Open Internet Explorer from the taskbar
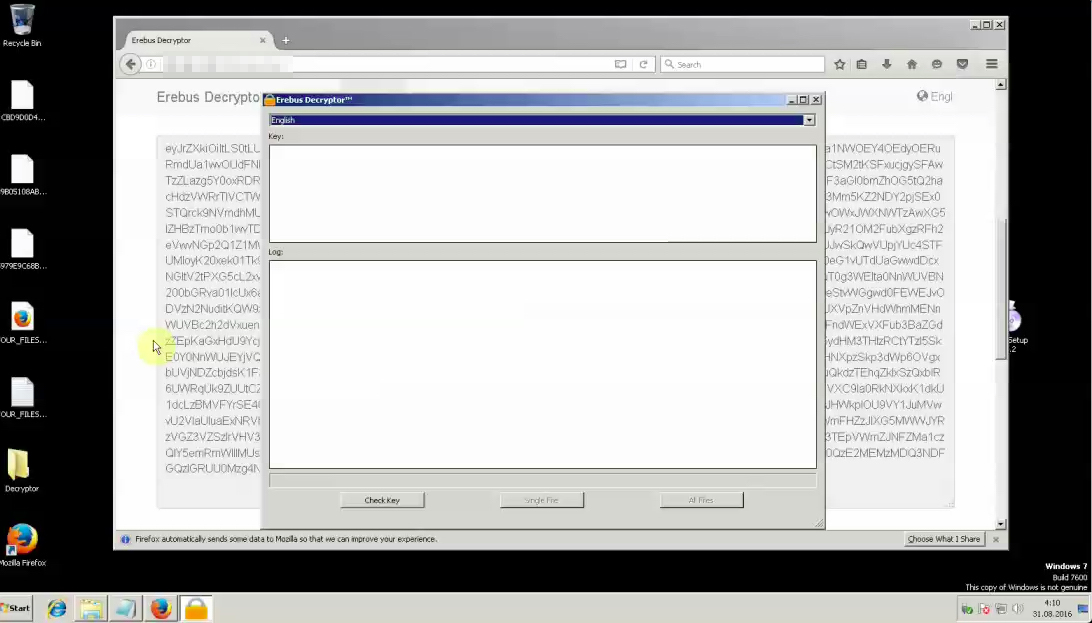1092x623 pixels. pyautogui.click(x=57, y=609)
